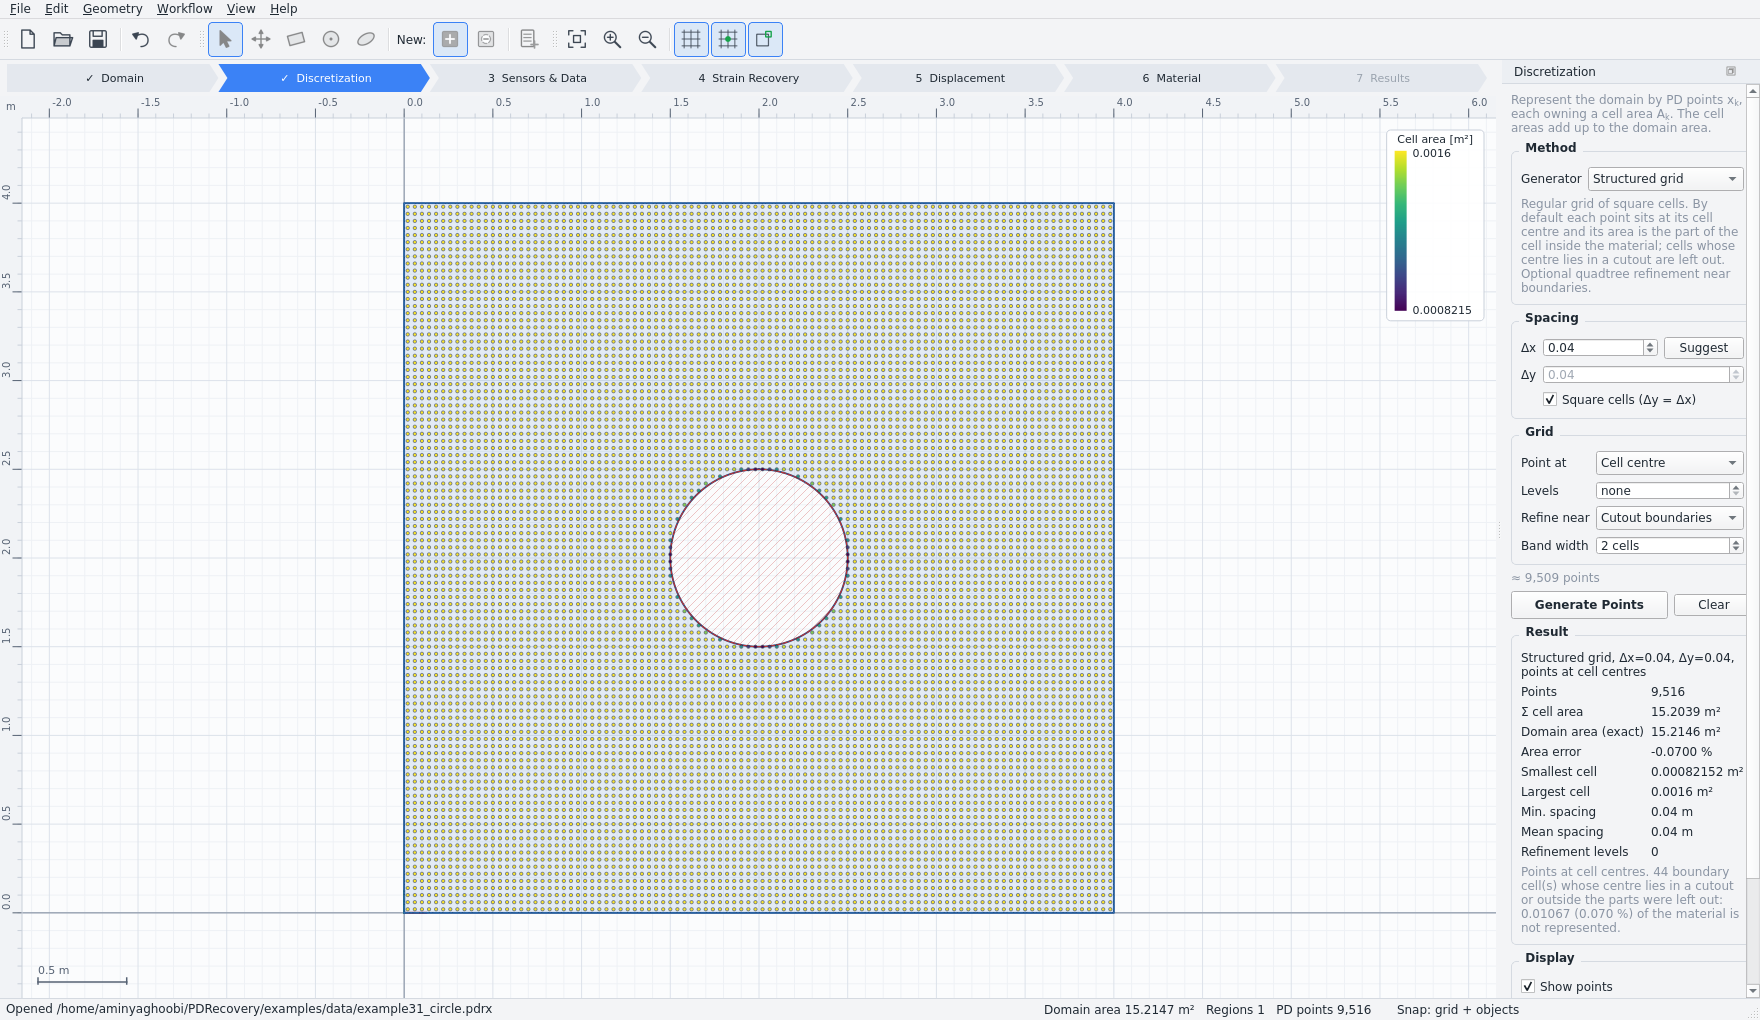Image resolution: width=1760 pixels, height=1020 pixels.
Task: Save the project with the floppy icon
Action: coord(98,39)
